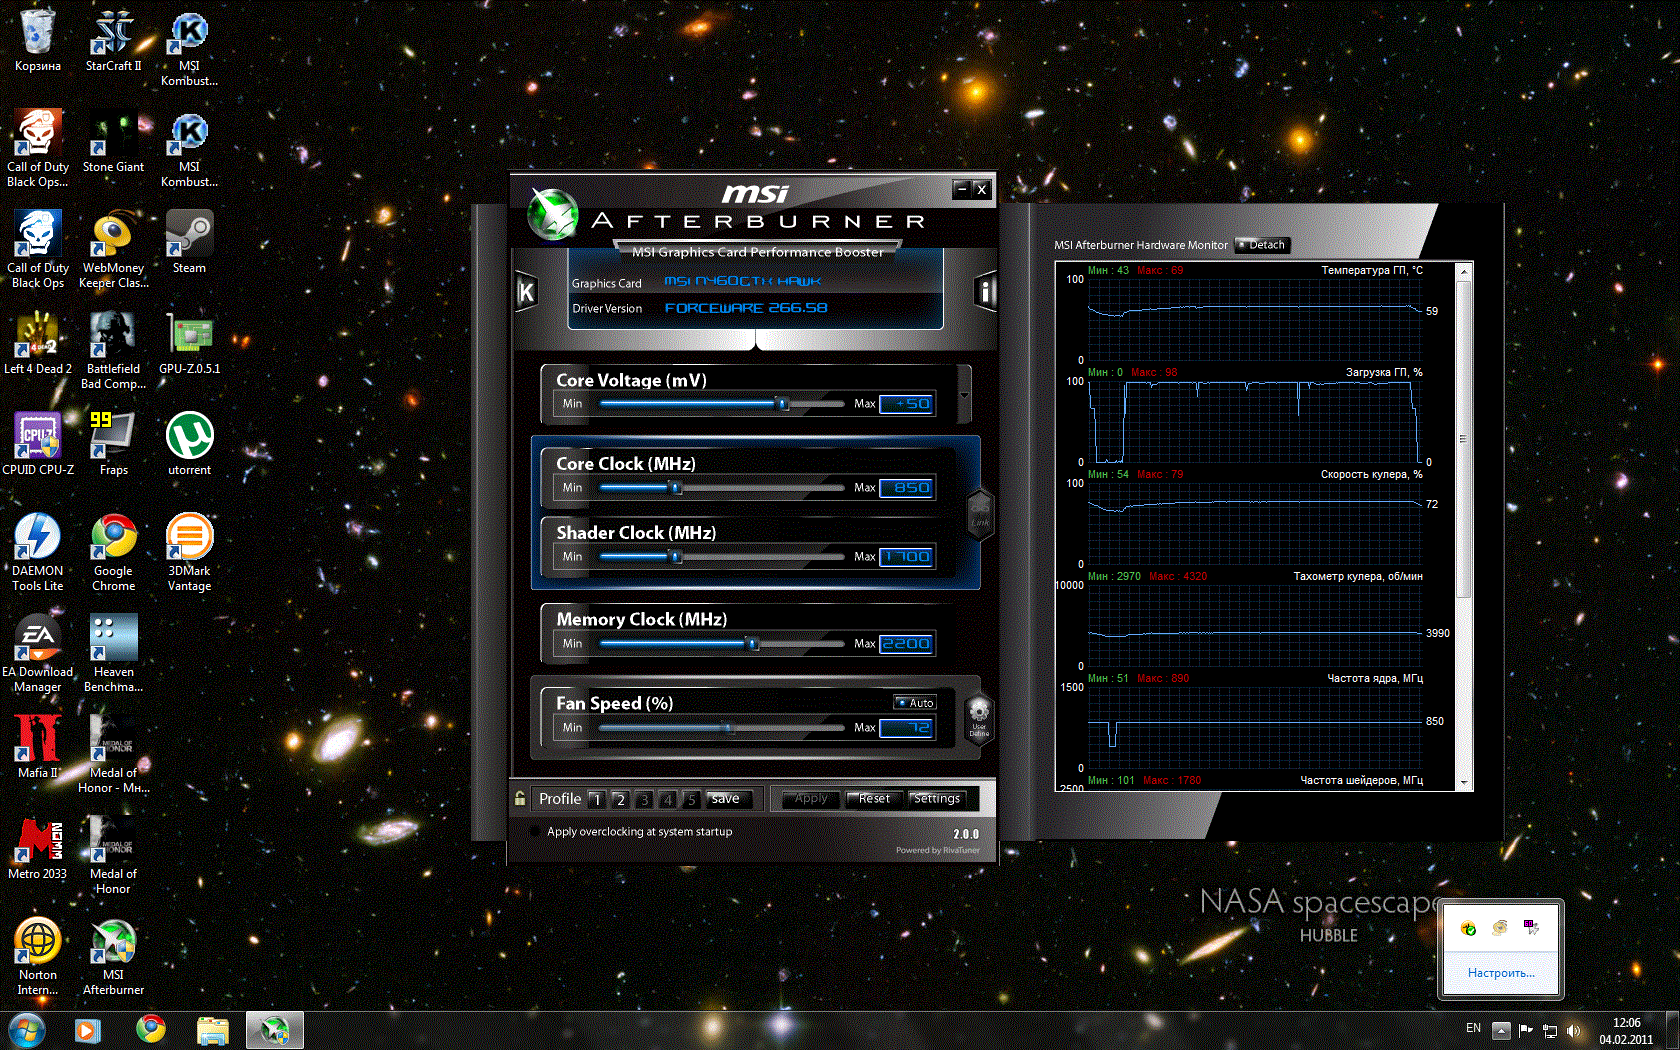Select the Fraps desktop icon
The width and height of the screenshot is (1680, 1050).
click(113, 445)
